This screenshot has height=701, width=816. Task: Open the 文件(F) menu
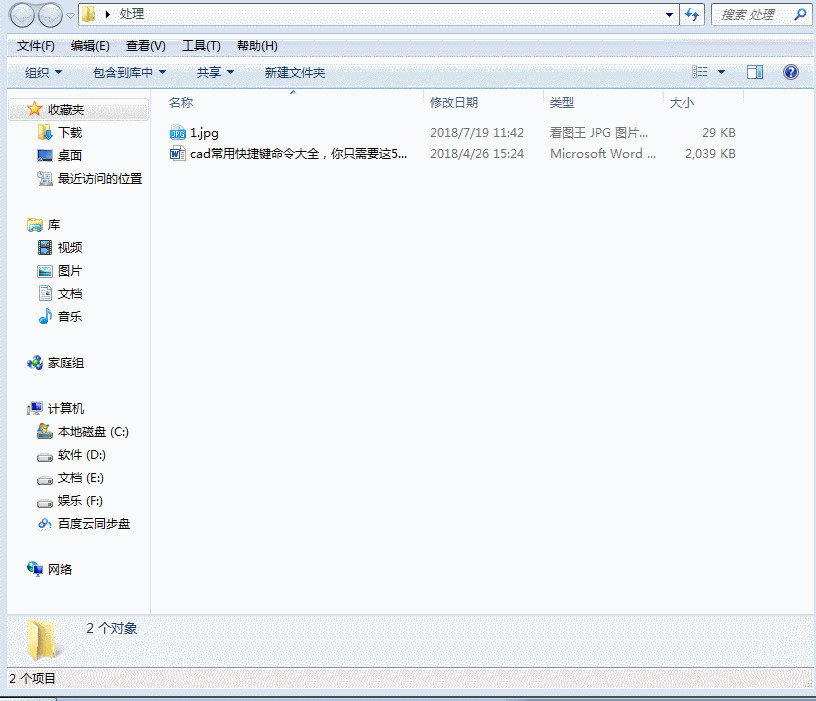pos(35,46)
